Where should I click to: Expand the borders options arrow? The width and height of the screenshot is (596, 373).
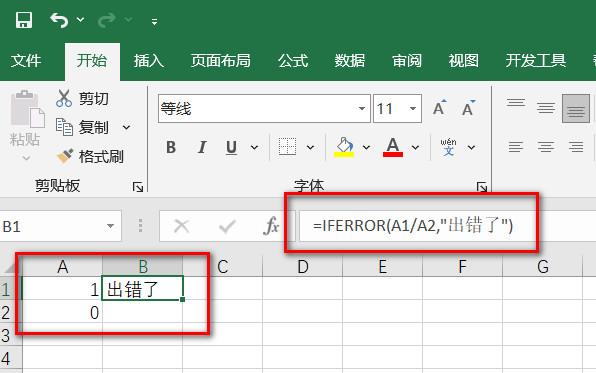[310, 147]
